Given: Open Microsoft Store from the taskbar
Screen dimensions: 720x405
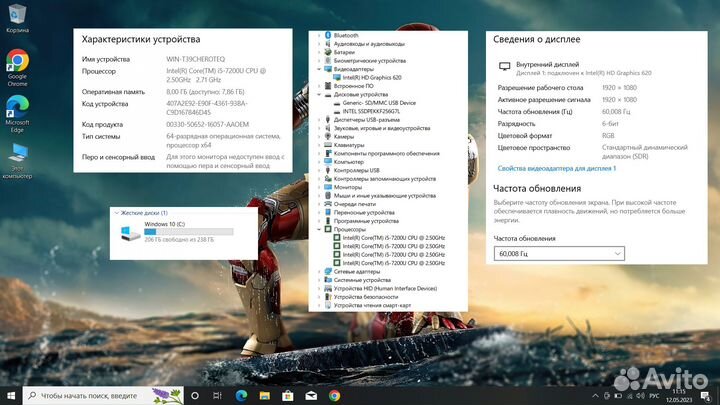Looking at the screenshot, I should coord(288,395).
